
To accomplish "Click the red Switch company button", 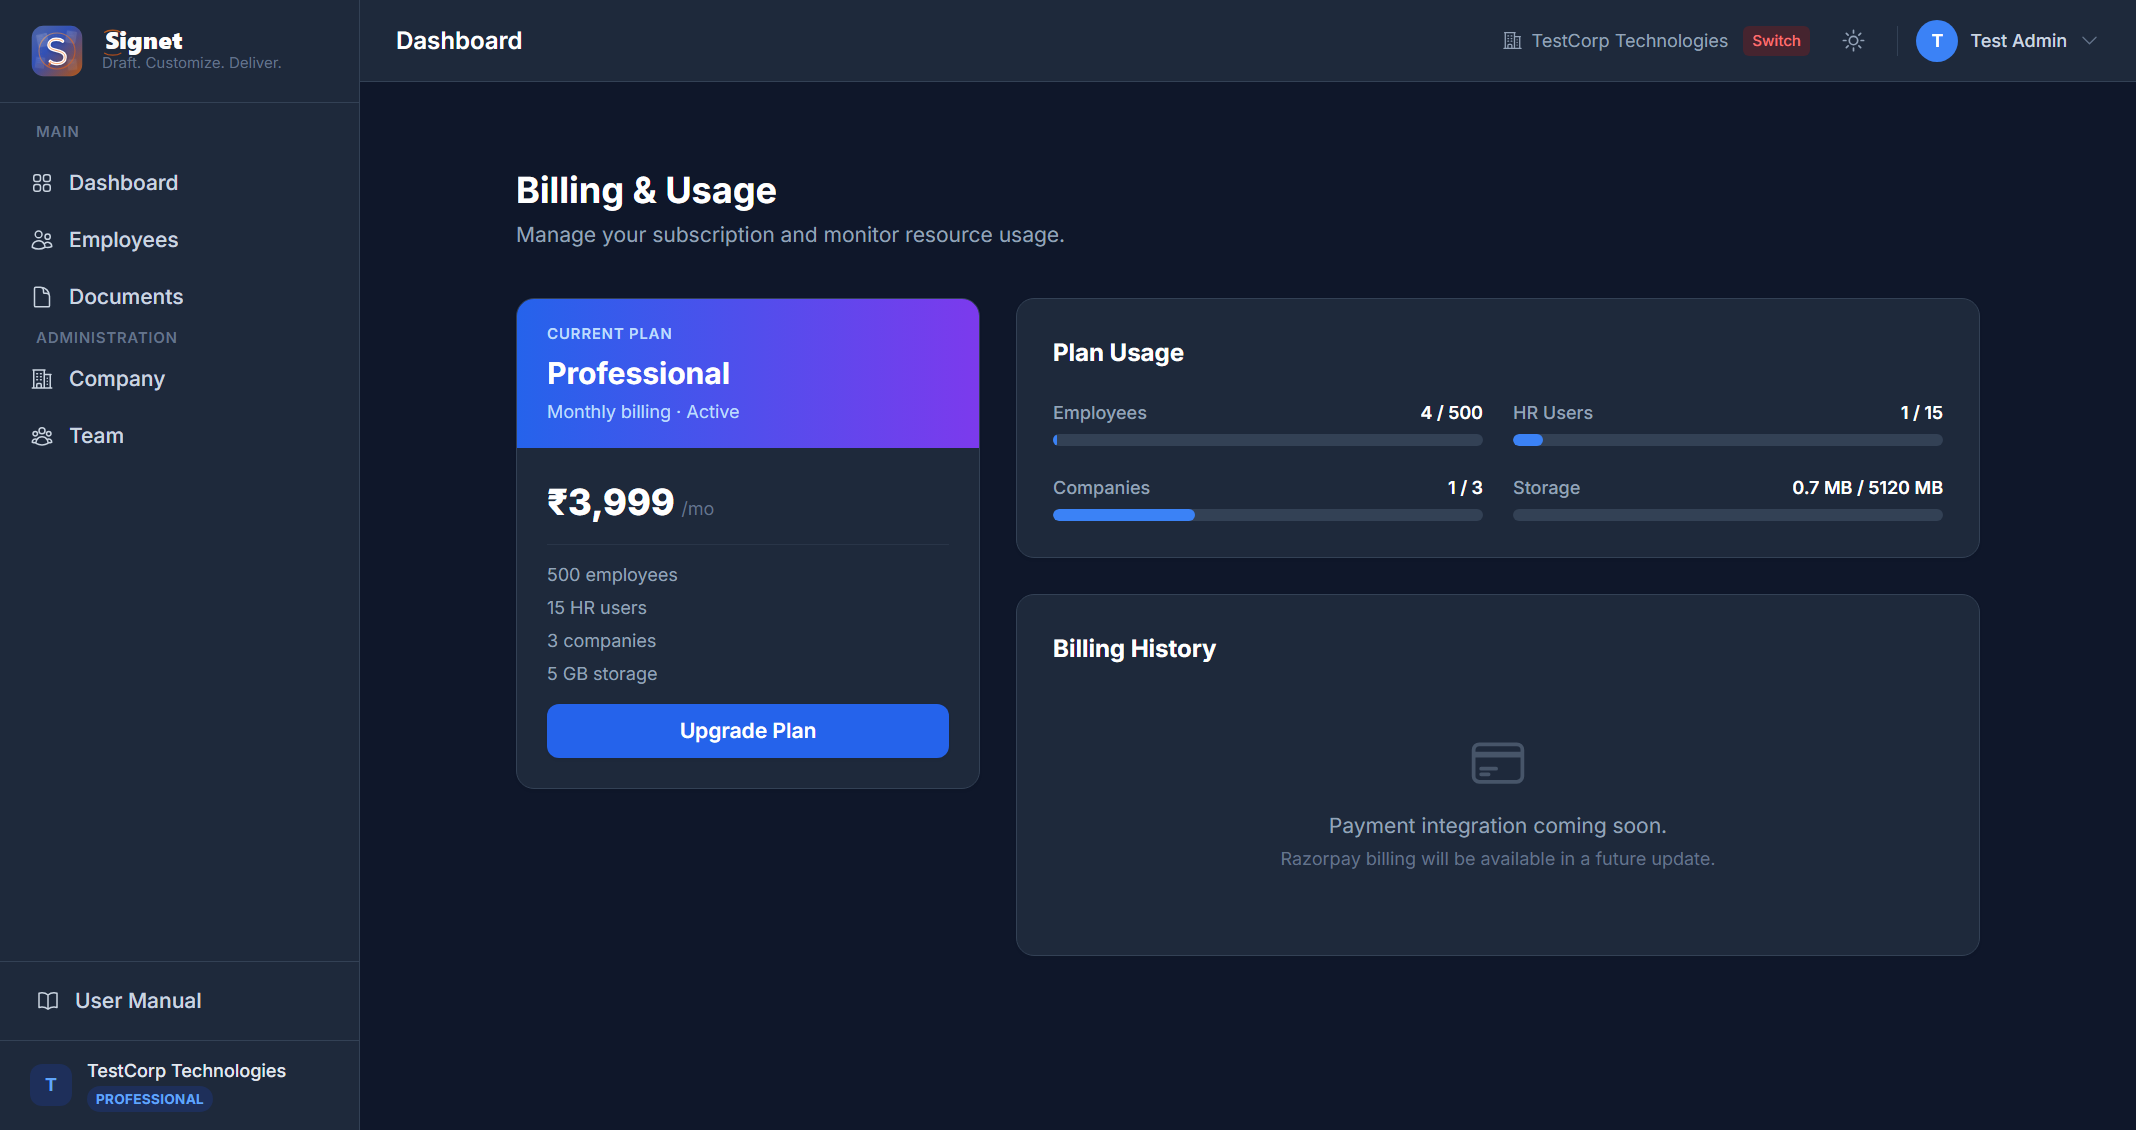I will point(1776,41).
